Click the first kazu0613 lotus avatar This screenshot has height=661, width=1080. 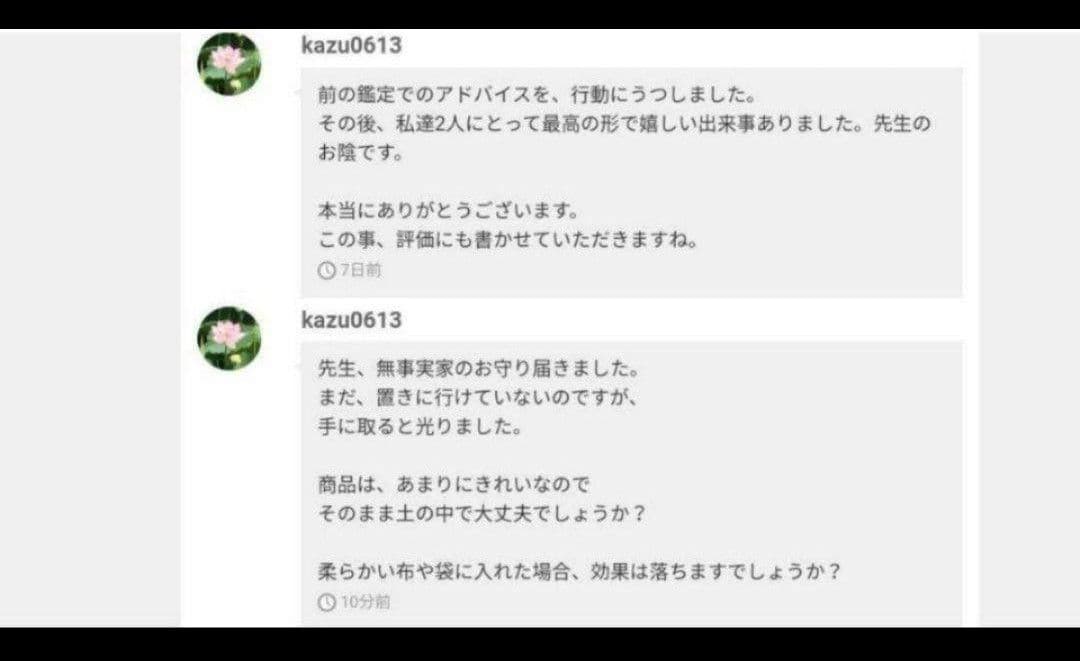(229, 64)
